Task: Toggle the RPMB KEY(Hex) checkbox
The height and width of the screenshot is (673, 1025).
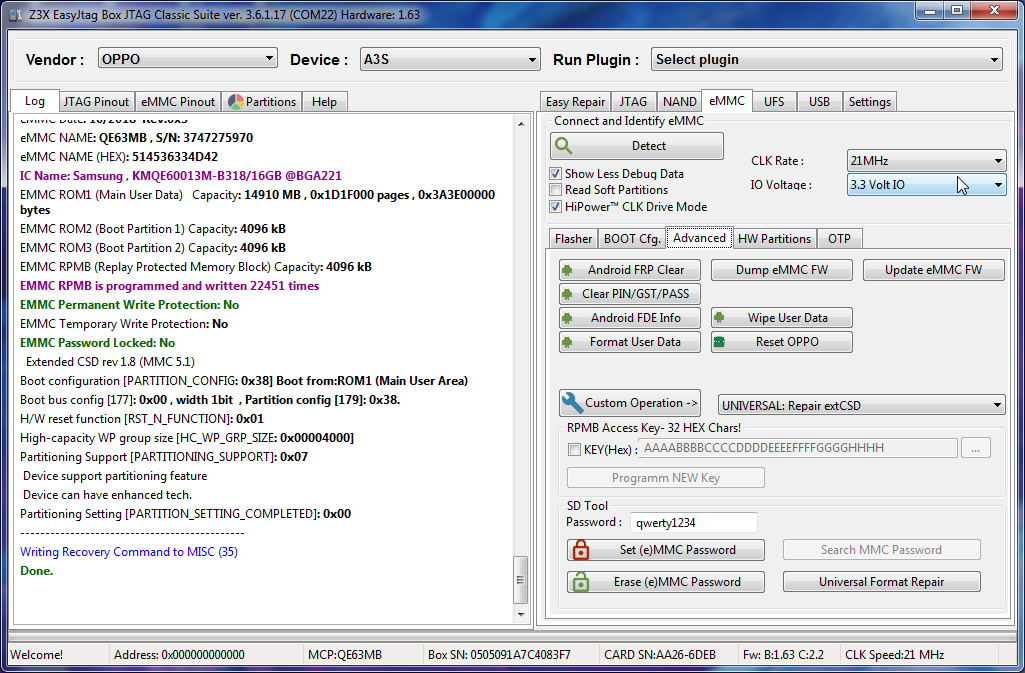Action: [574, 449]
